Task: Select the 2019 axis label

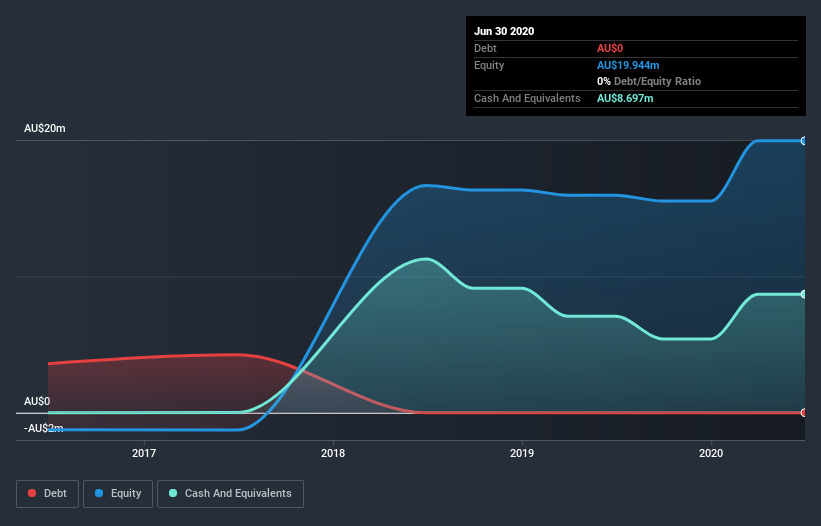Action: [x=522, y=453]
